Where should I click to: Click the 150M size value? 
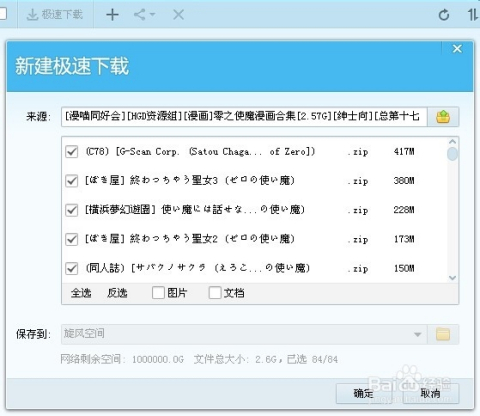(404, 268)
